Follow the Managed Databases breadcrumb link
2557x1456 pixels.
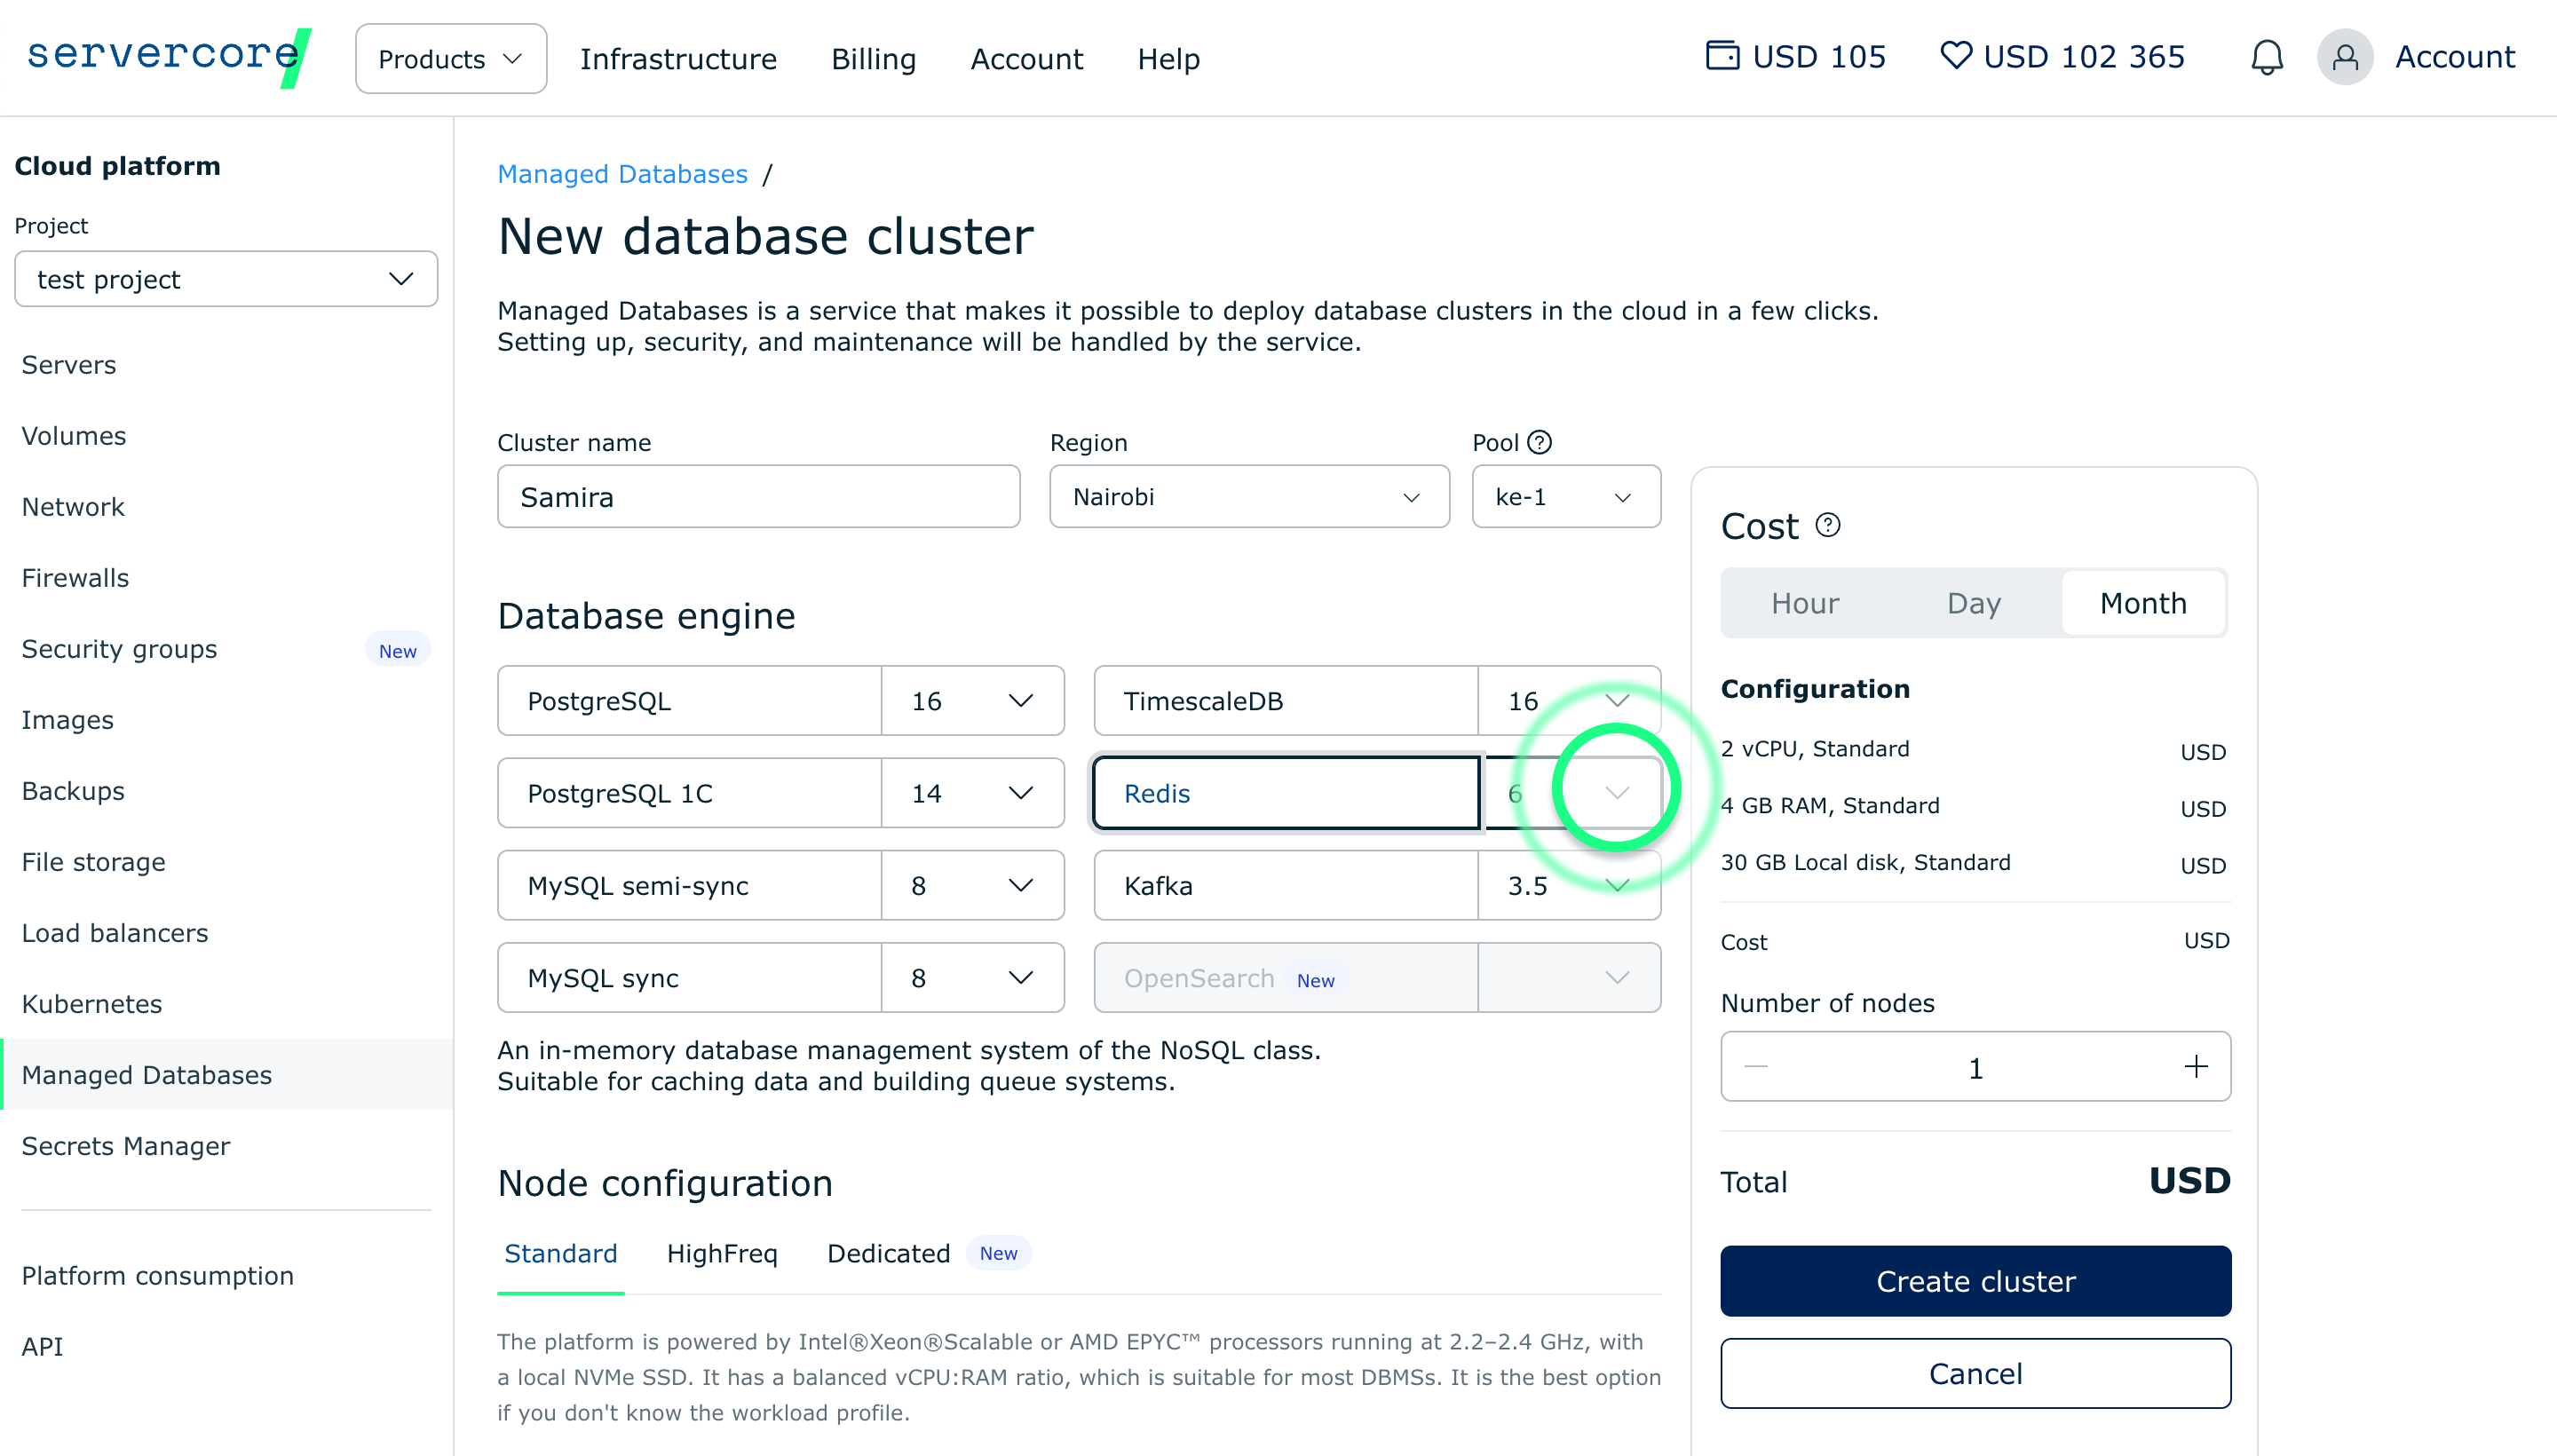tap(622, 174)
